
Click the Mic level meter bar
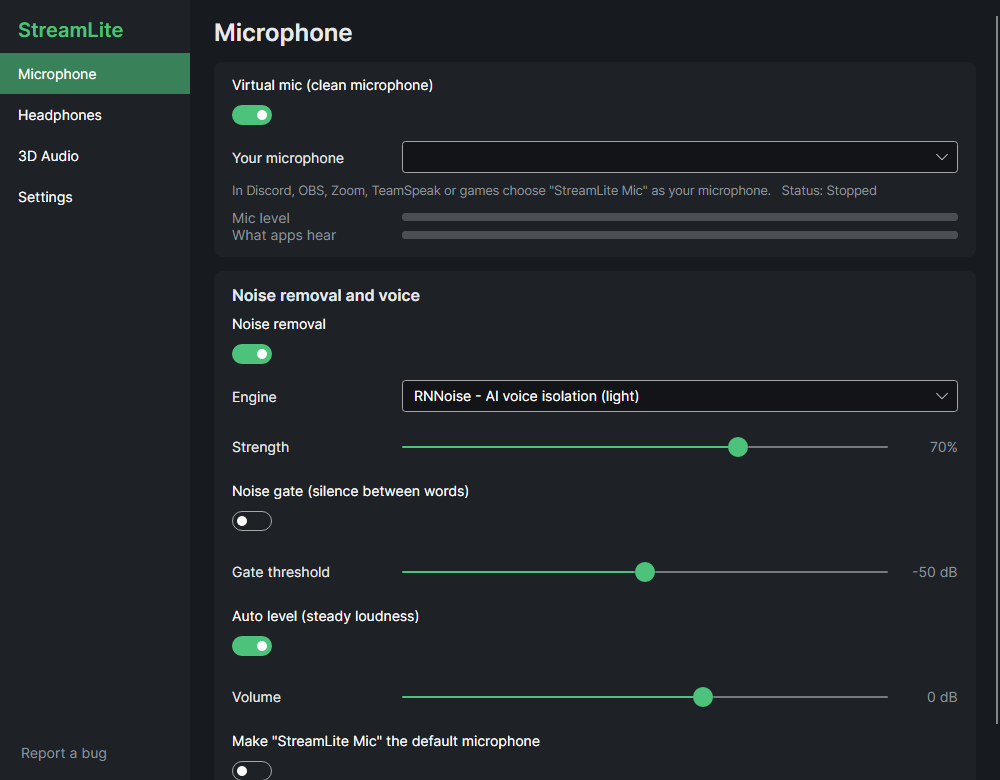[x=680, y=217]
